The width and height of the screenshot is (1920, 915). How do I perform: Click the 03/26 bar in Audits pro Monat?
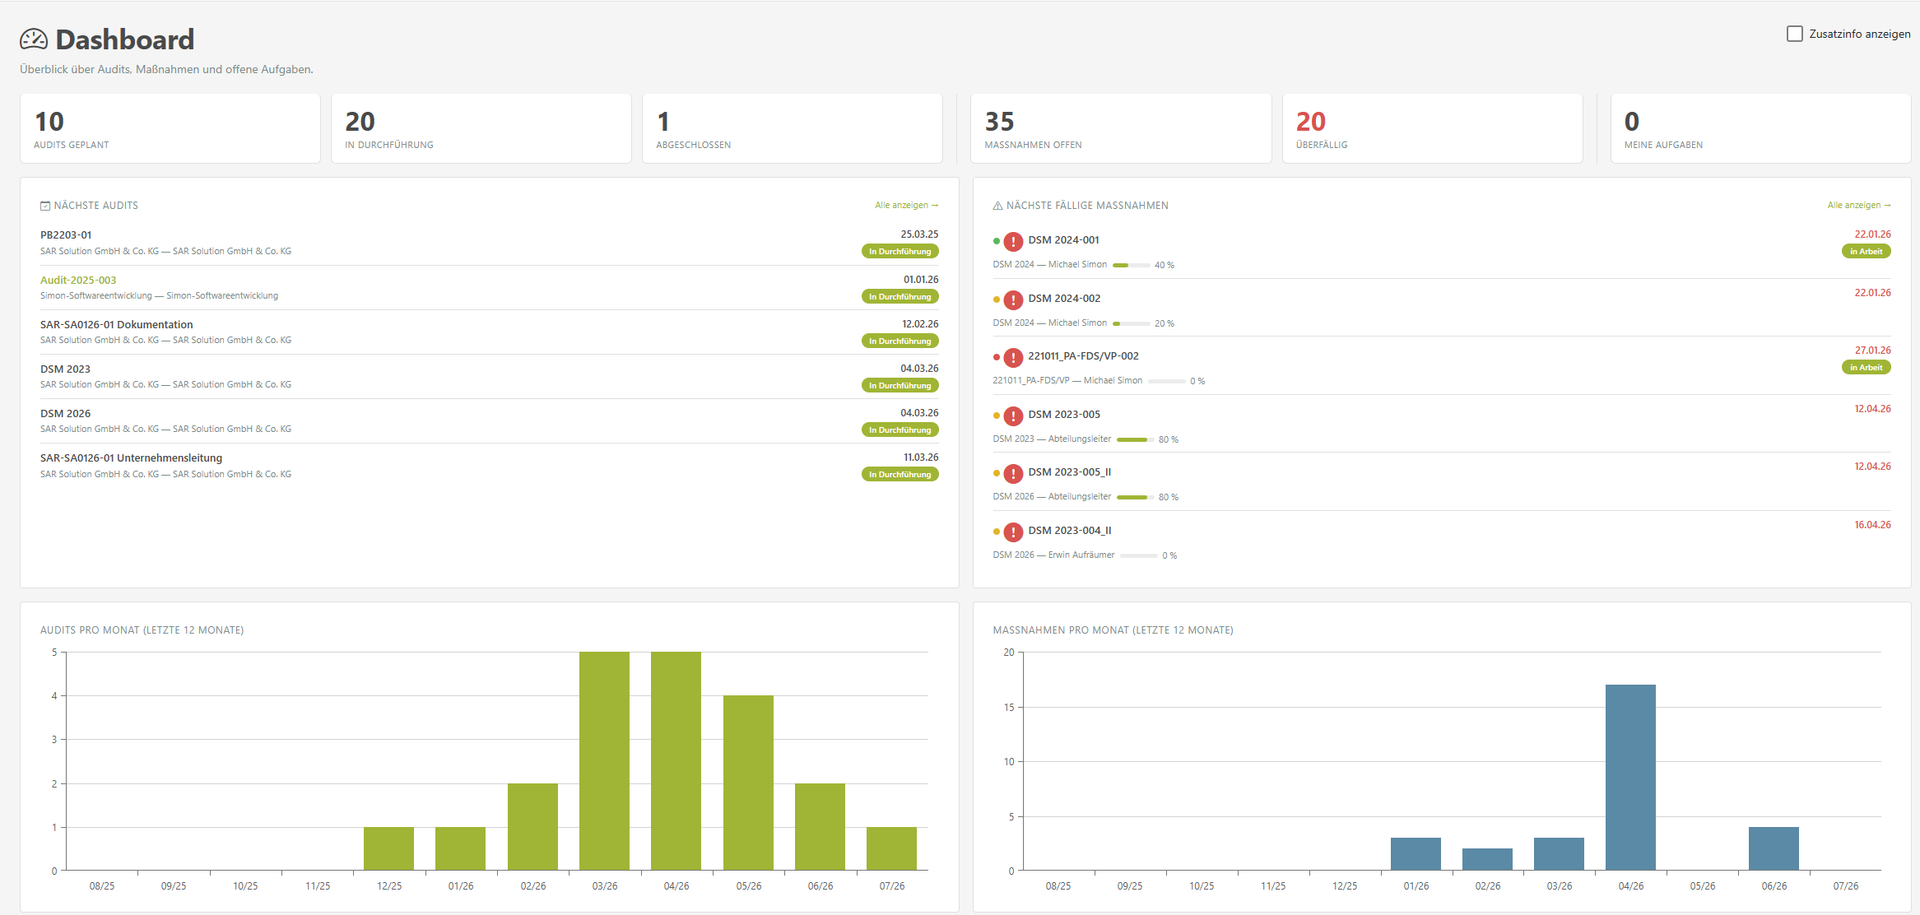point(604,761)
